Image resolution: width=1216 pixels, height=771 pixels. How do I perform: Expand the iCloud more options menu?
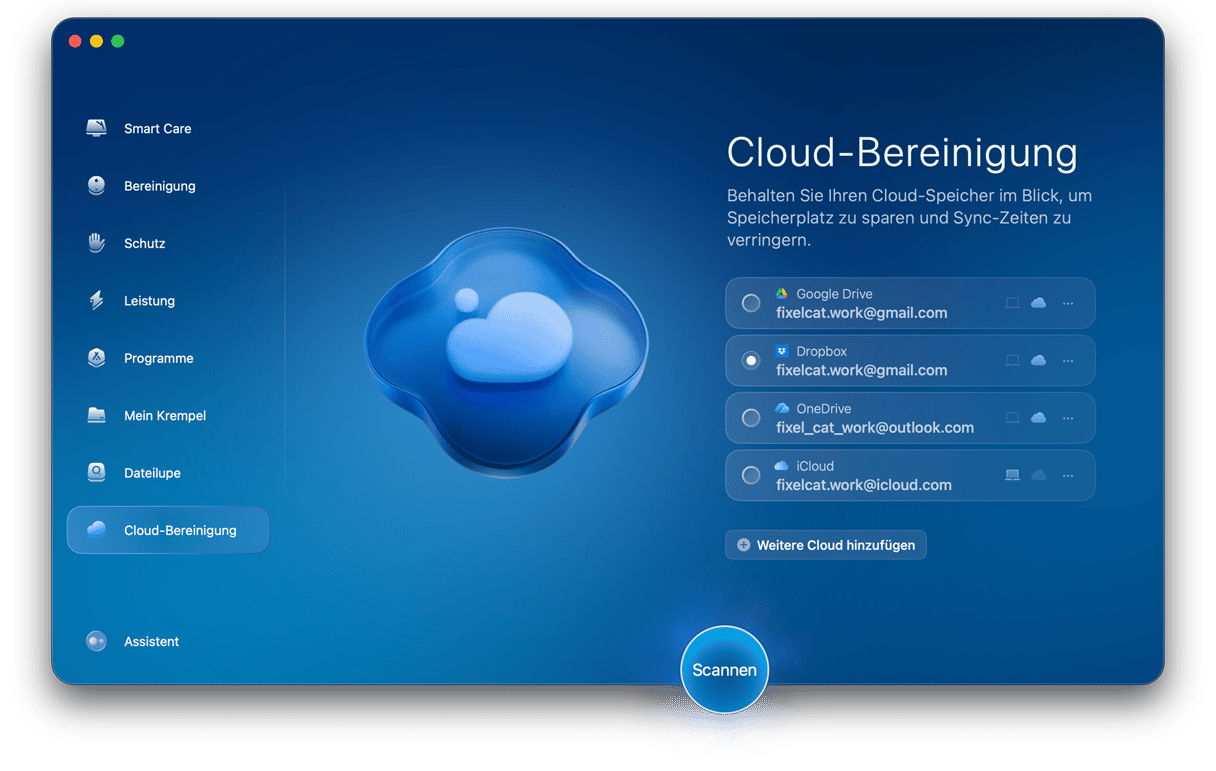click(x=1068, y=475)
